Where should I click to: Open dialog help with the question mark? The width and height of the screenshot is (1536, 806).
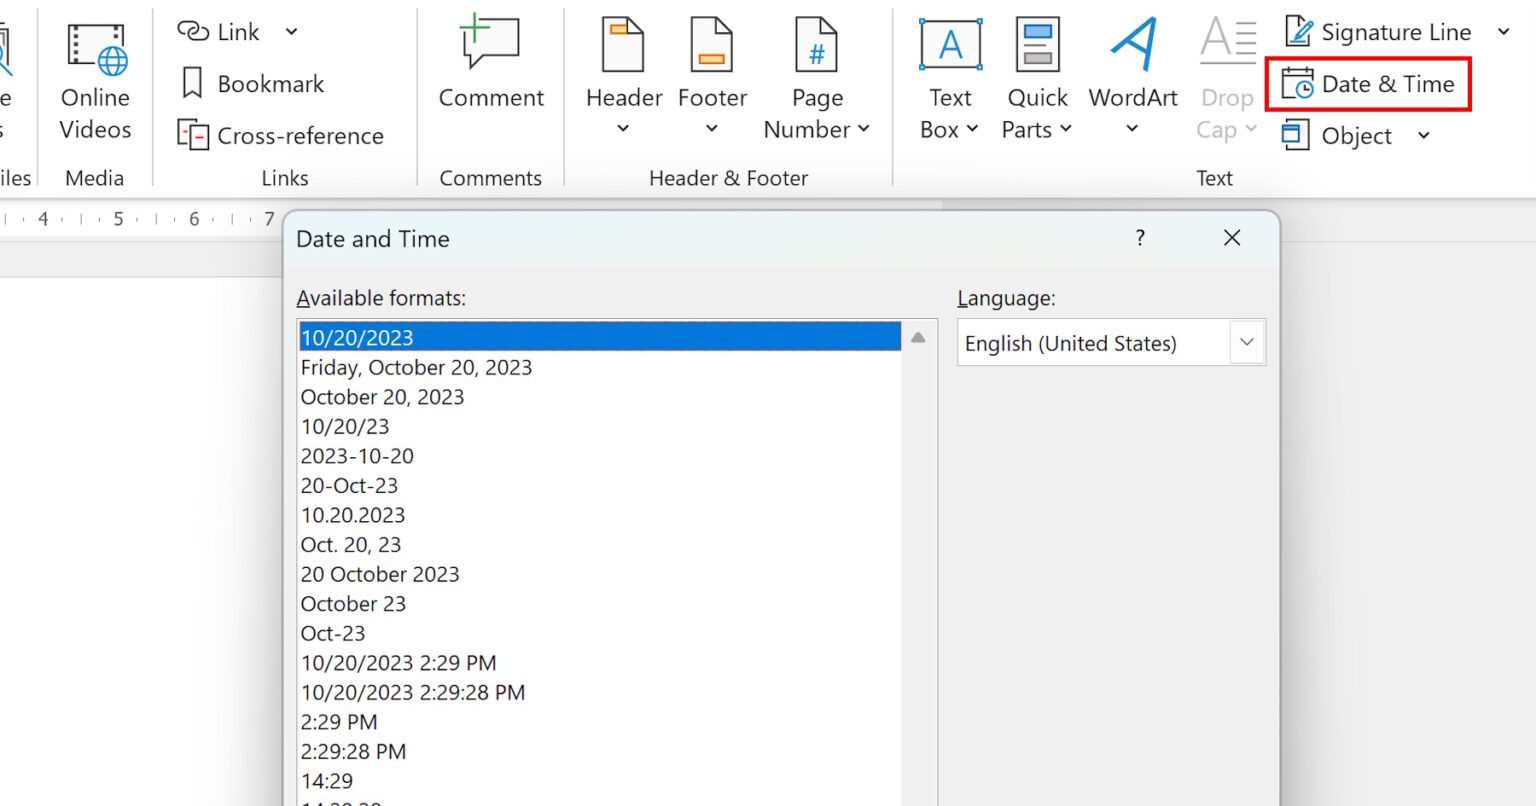click(x=1139, y=238)
